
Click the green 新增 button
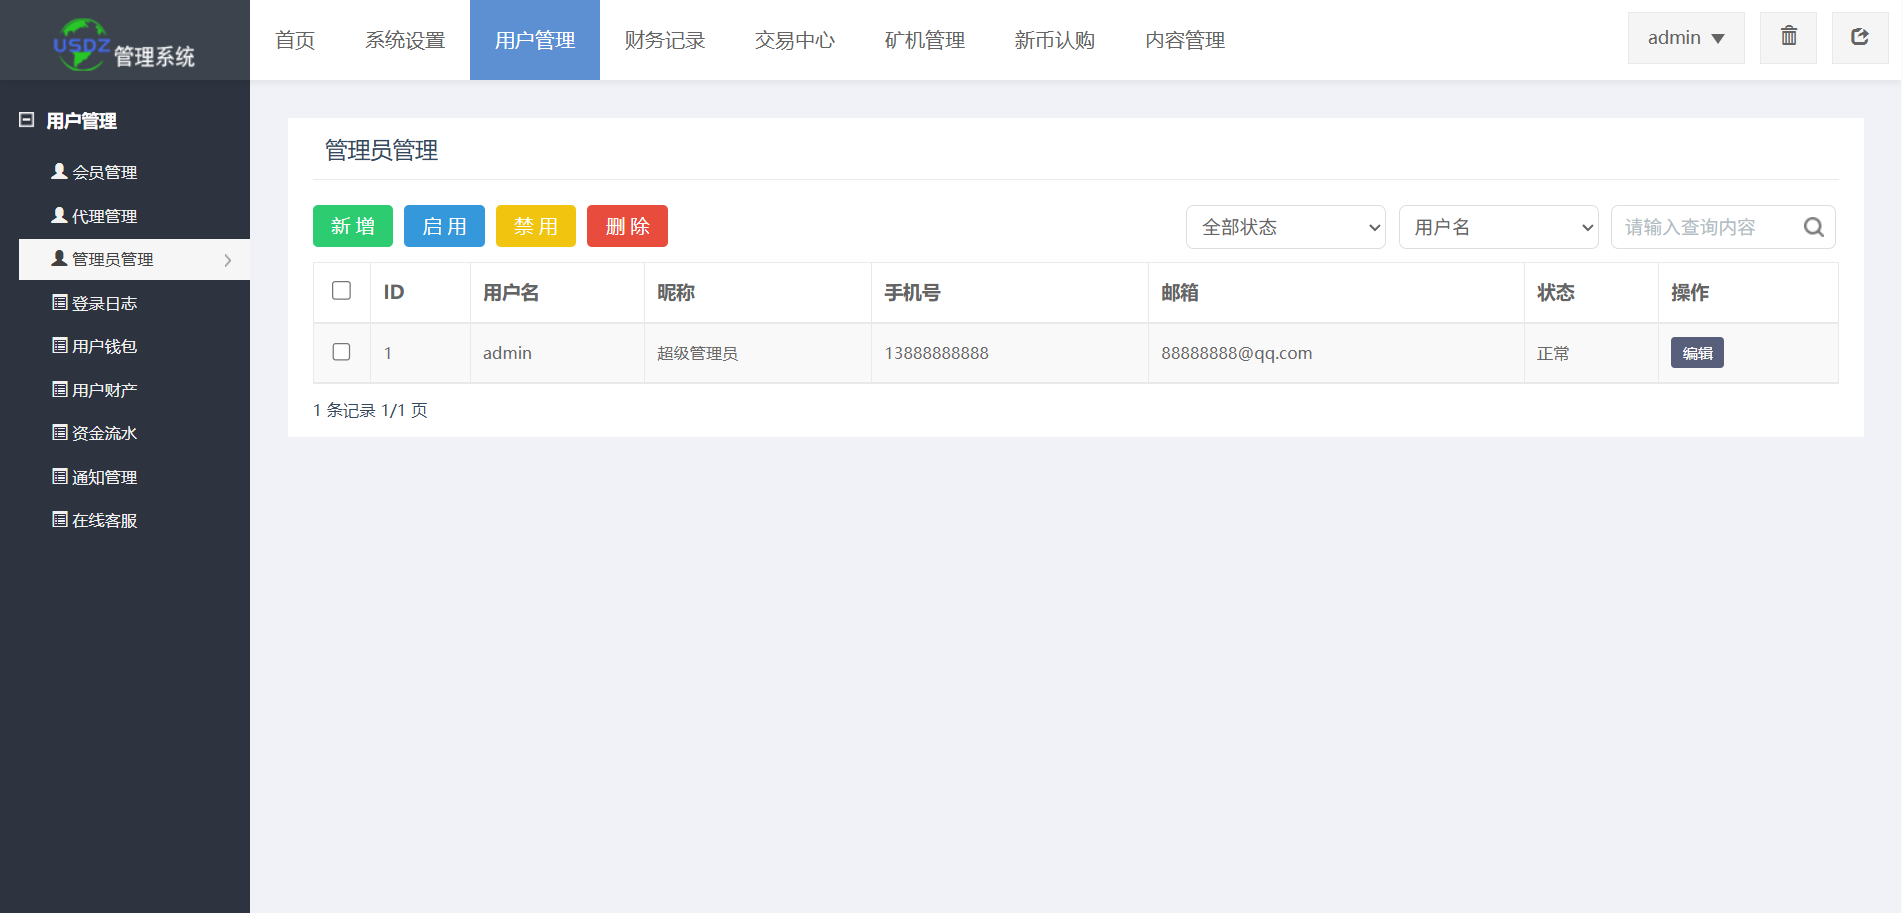(x=353, y=226)
